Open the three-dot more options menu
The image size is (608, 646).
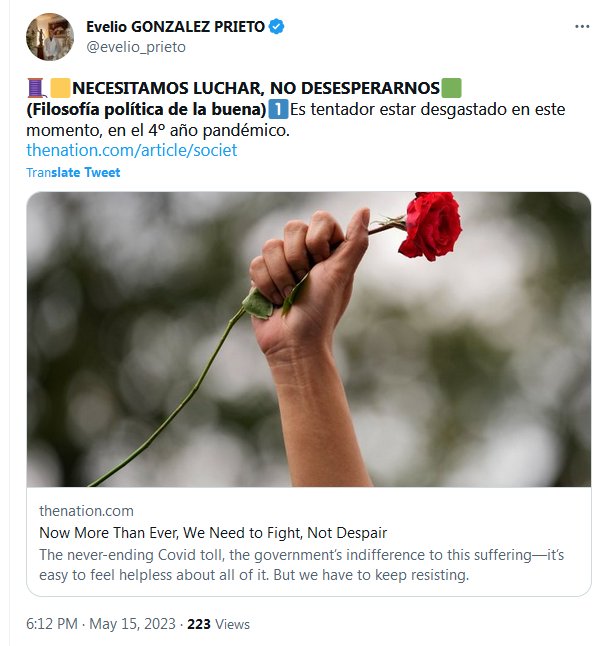(x=581, y=27)
